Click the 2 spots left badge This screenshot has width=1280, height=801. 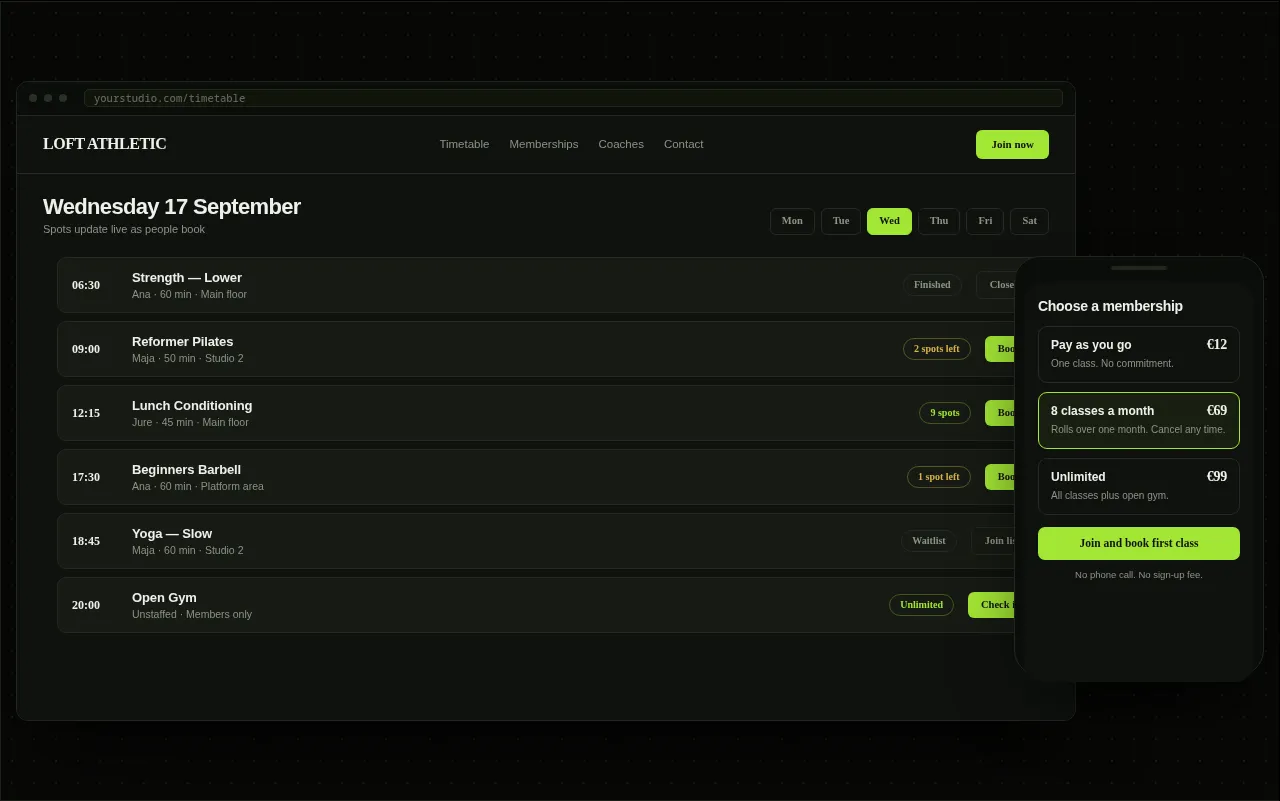[937, 349]
